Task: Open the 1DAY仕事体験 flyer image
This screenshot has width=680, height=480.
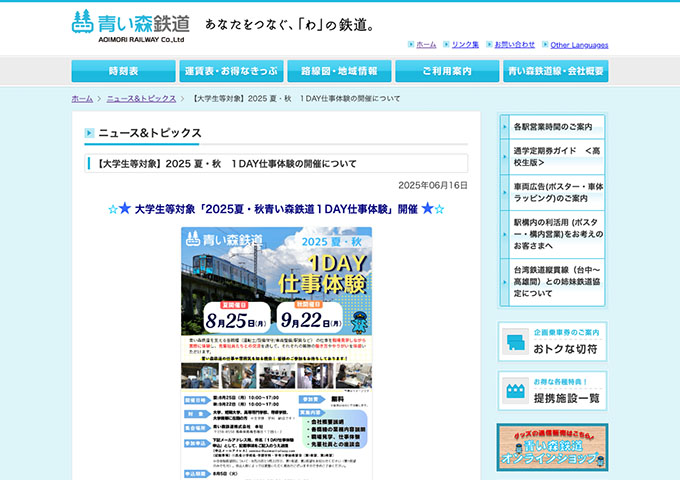Action: point(276,353)
